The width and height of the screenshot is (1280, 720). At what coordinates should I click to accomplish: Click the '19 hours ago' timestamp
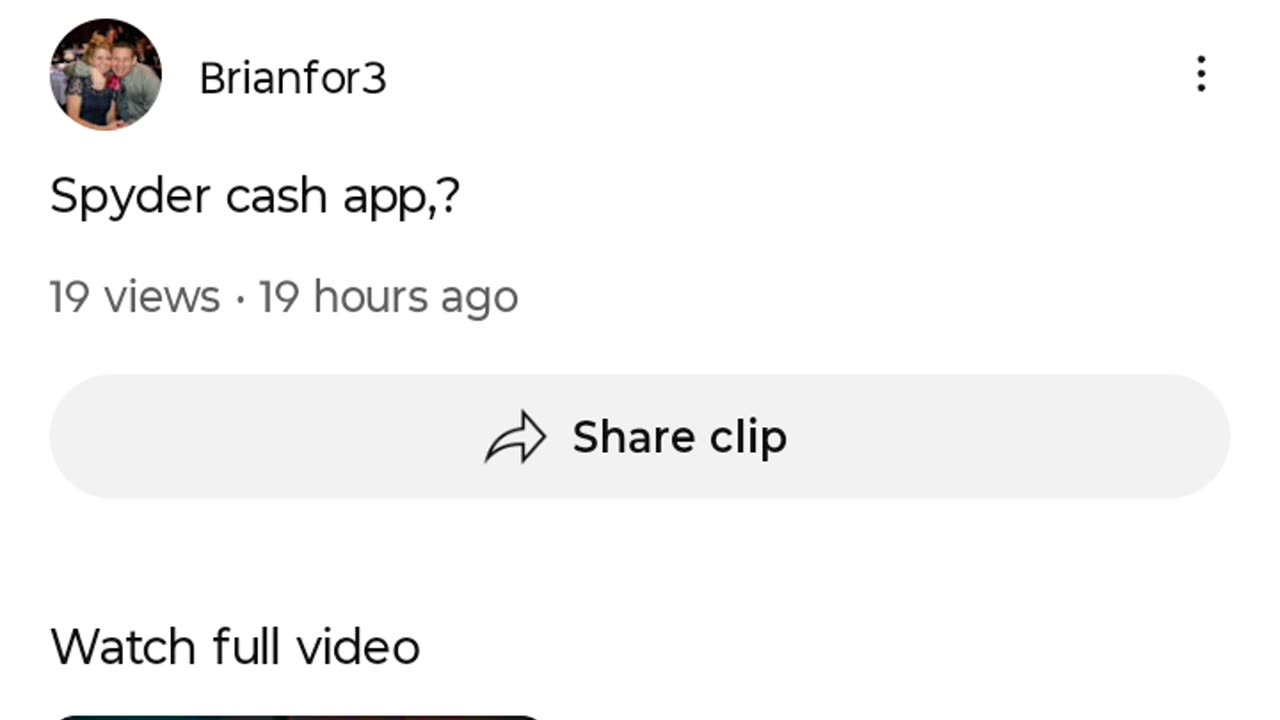pyautogui.click(x=388, y=297)
